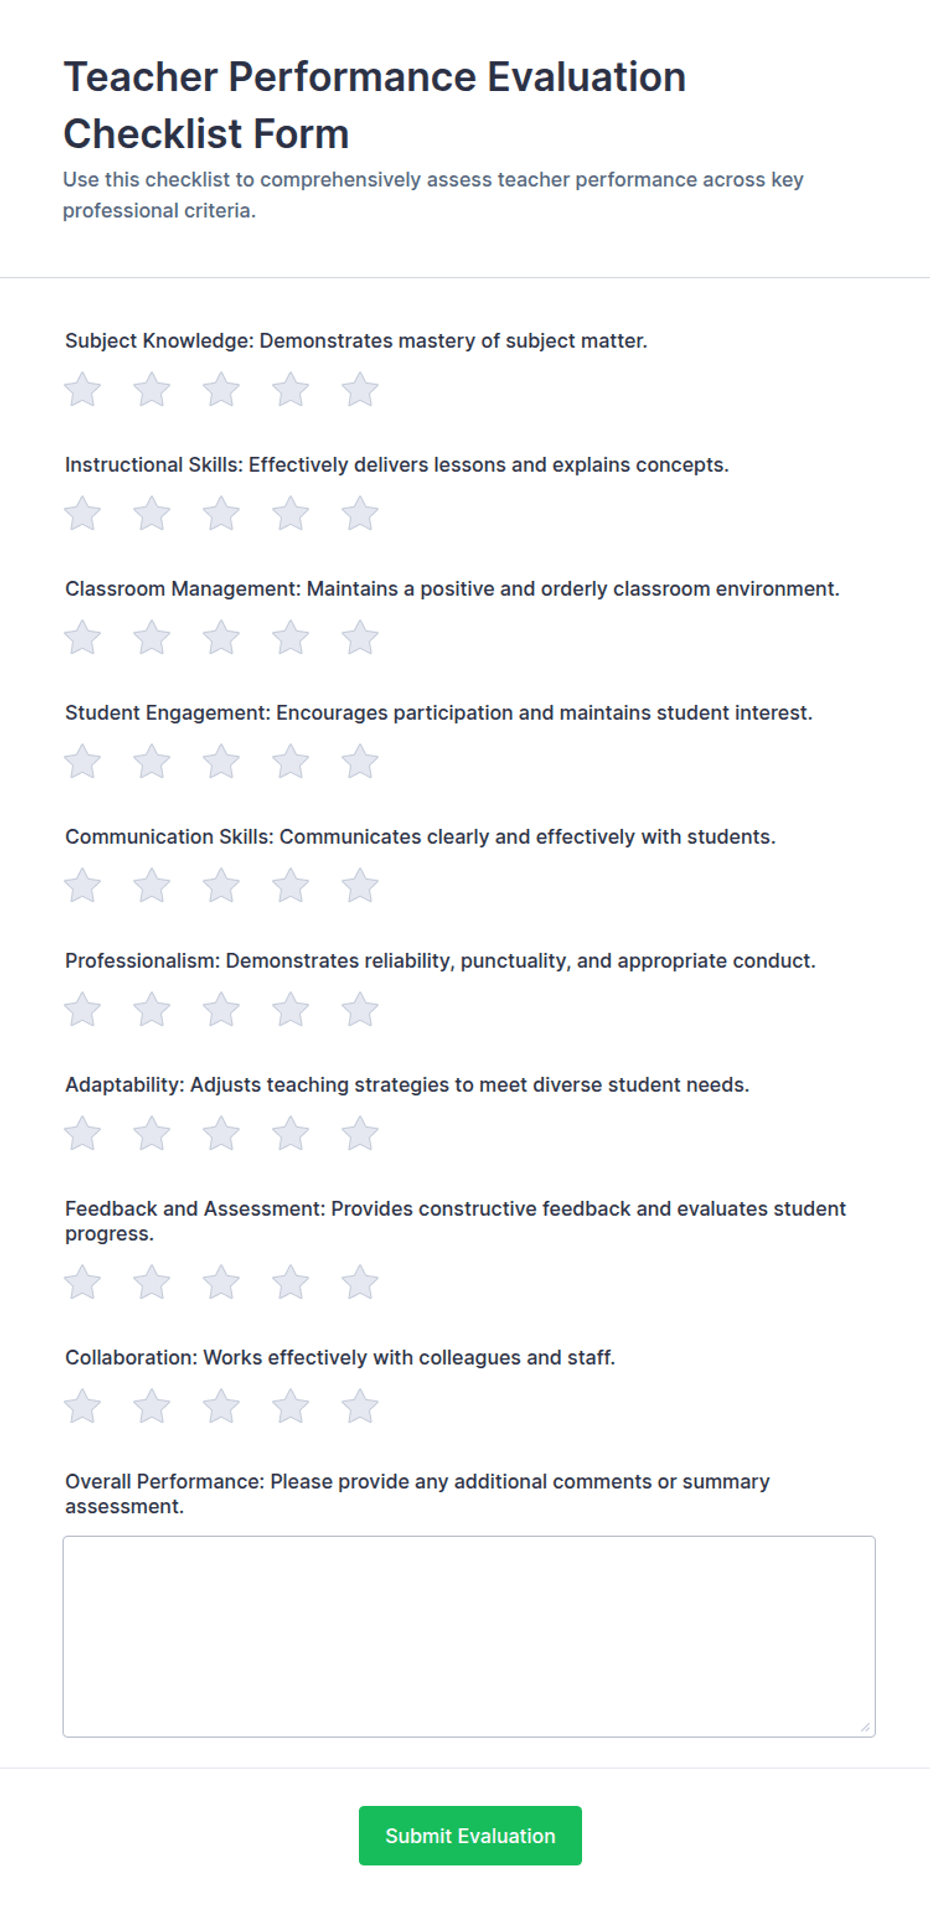Give Instructional Skills a three-star rating
The height and width of the screenshot is (1915, 930).
(221, 514)
